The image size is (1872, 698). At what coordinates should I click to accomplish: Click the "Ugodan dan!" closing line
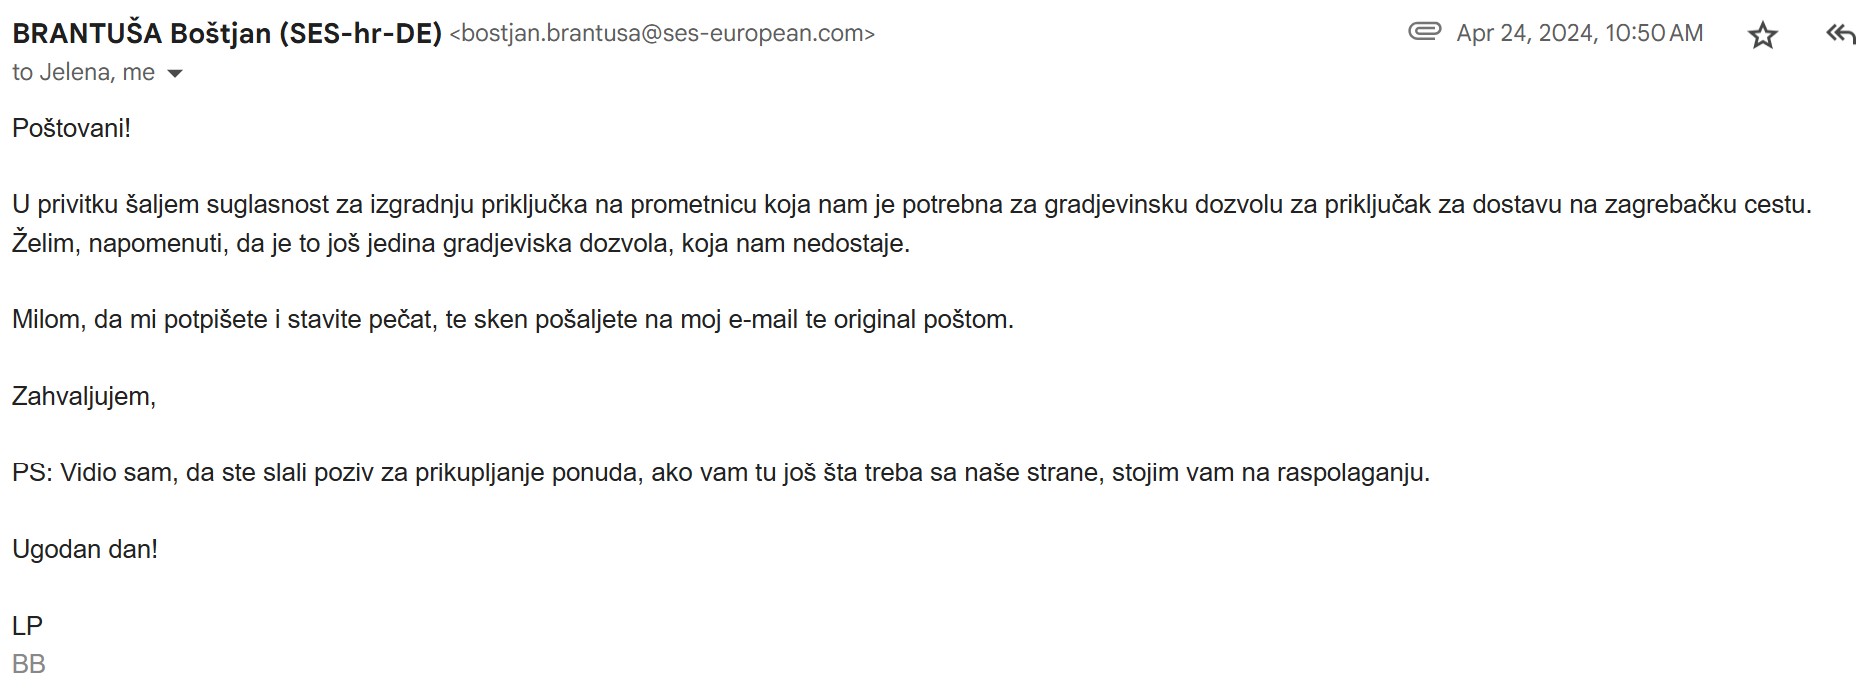(x=85, y=549)
